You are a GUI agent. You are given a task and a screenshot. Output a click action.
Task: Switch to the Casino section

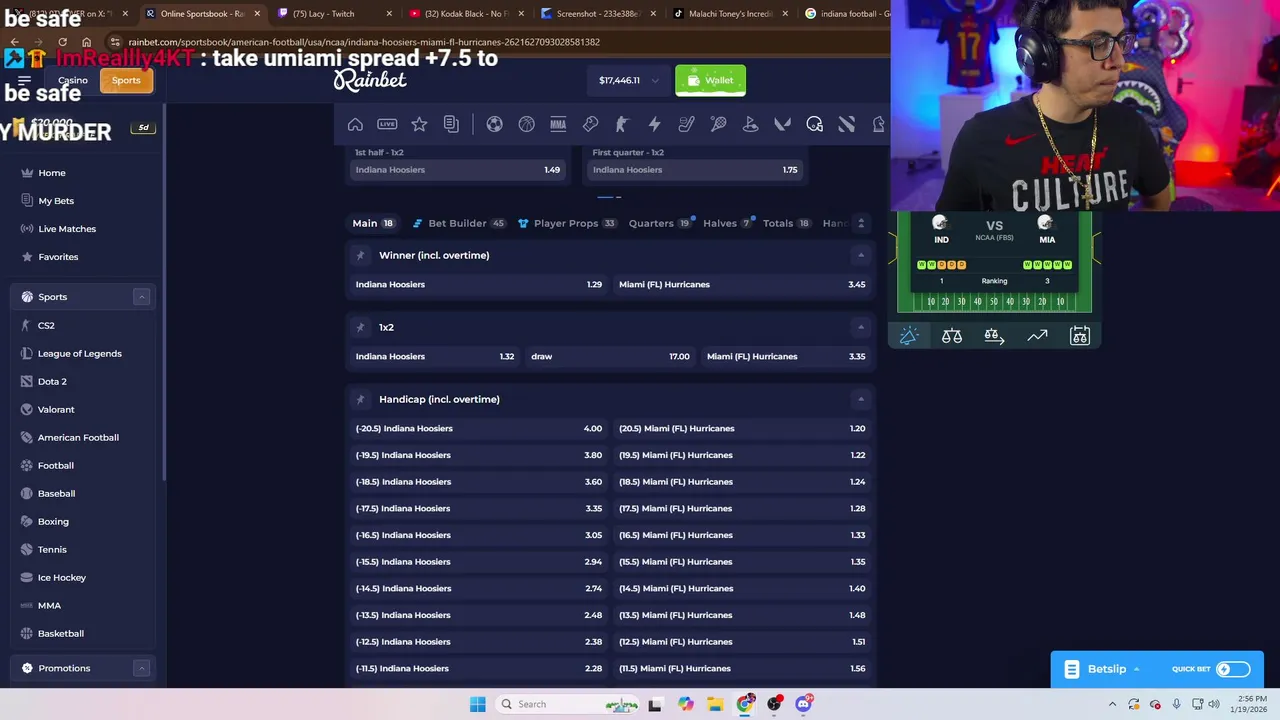coord(72,80)
